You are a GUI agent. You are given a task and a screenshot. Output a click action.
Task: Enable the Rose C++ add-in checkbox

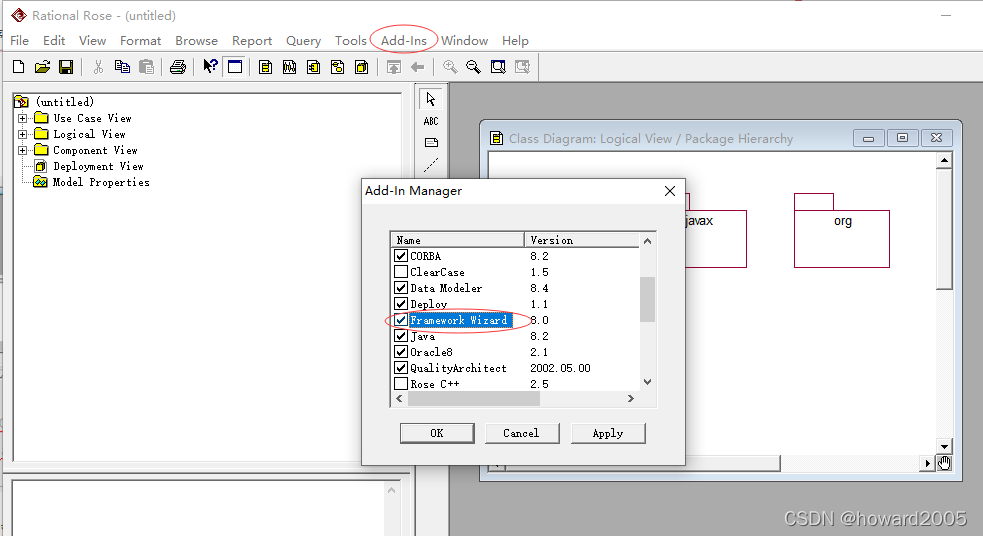(x=401, y=384)
